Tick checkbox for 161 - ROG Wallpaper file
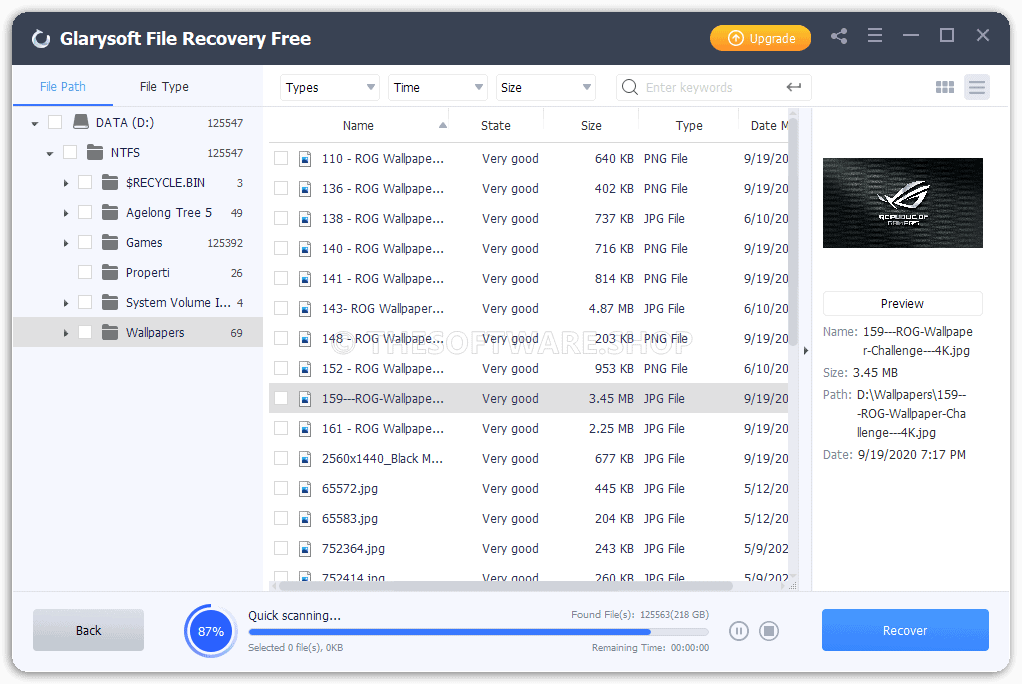This screenshot has width=1022, height=684. 281,428
